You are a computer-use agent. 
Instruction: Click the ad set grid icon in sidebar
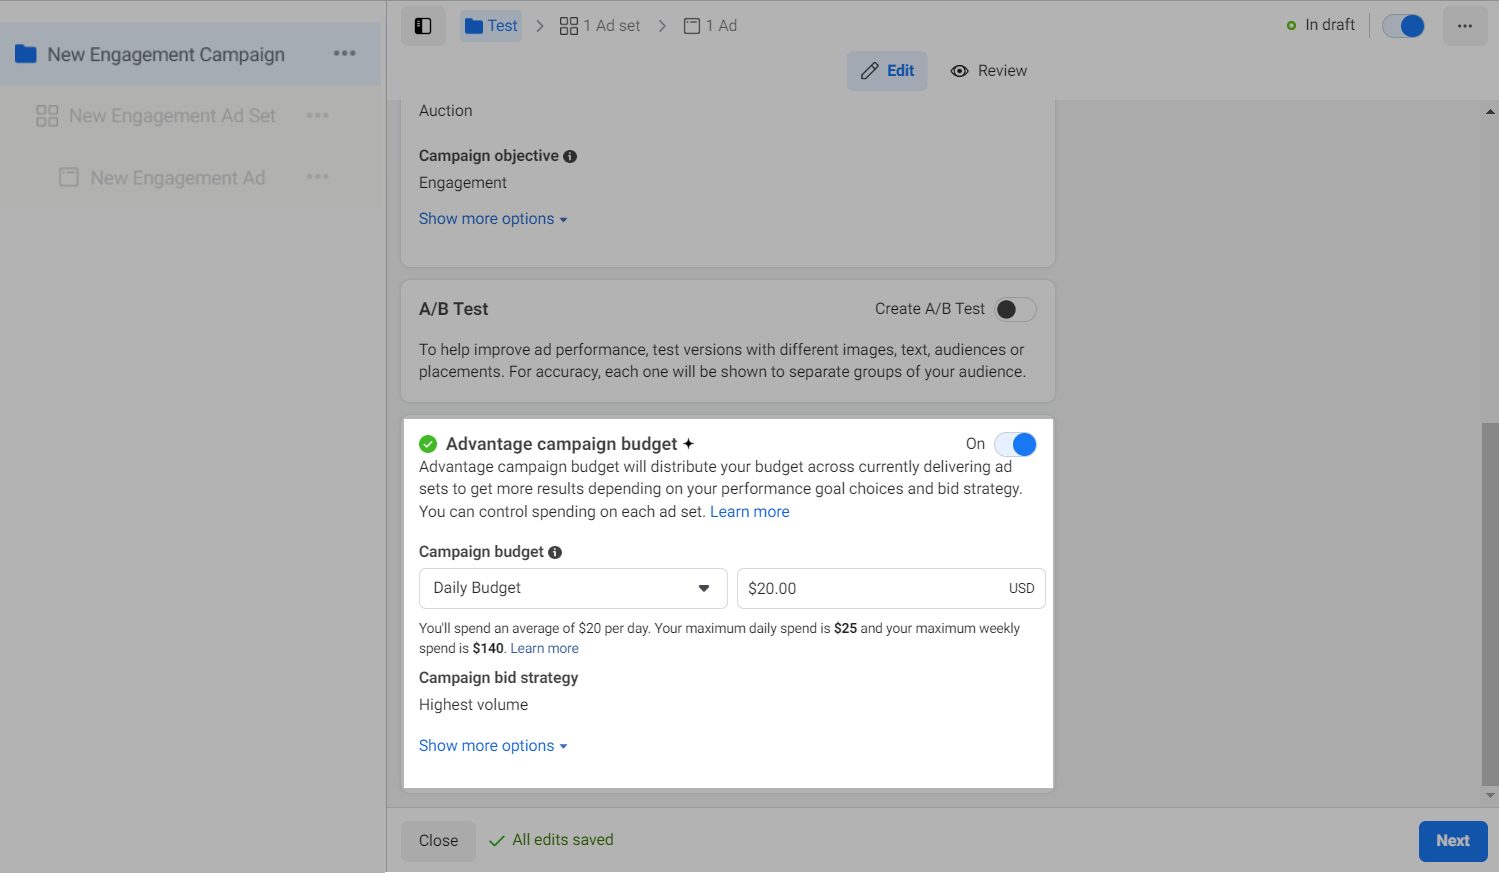(x=47, y=116)
